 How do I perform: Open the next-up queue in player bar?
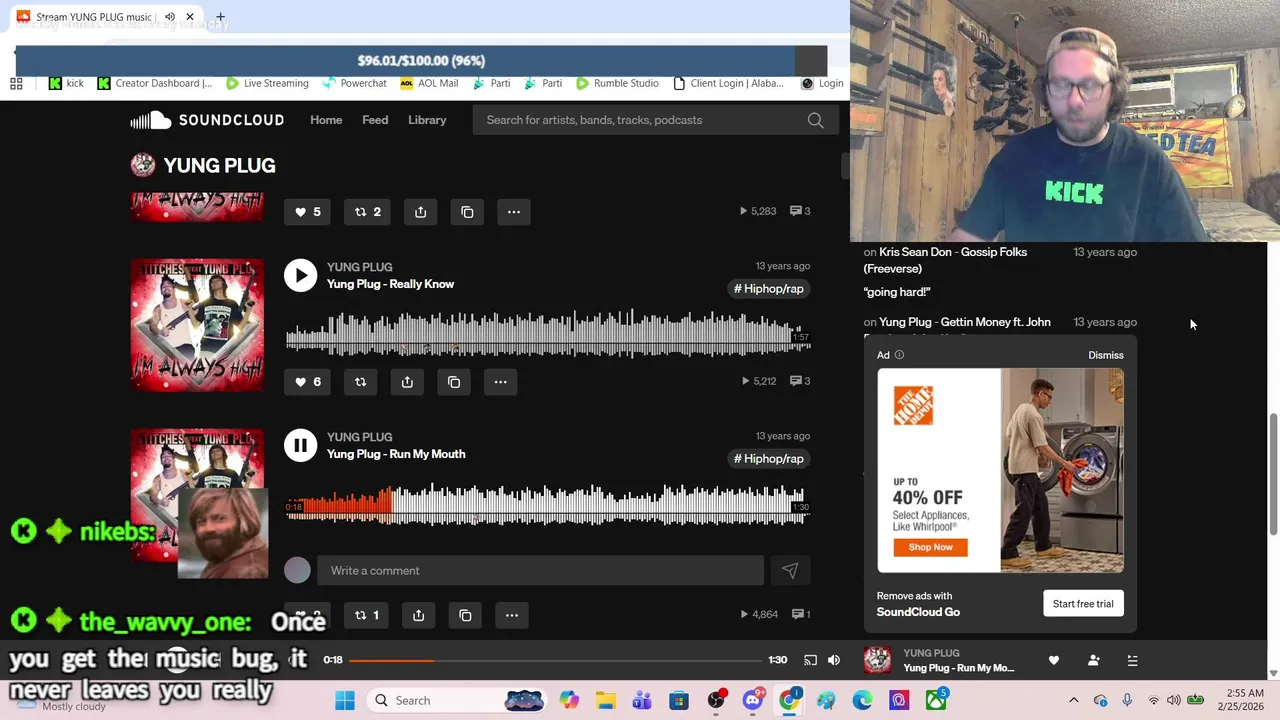point(1132,660)
